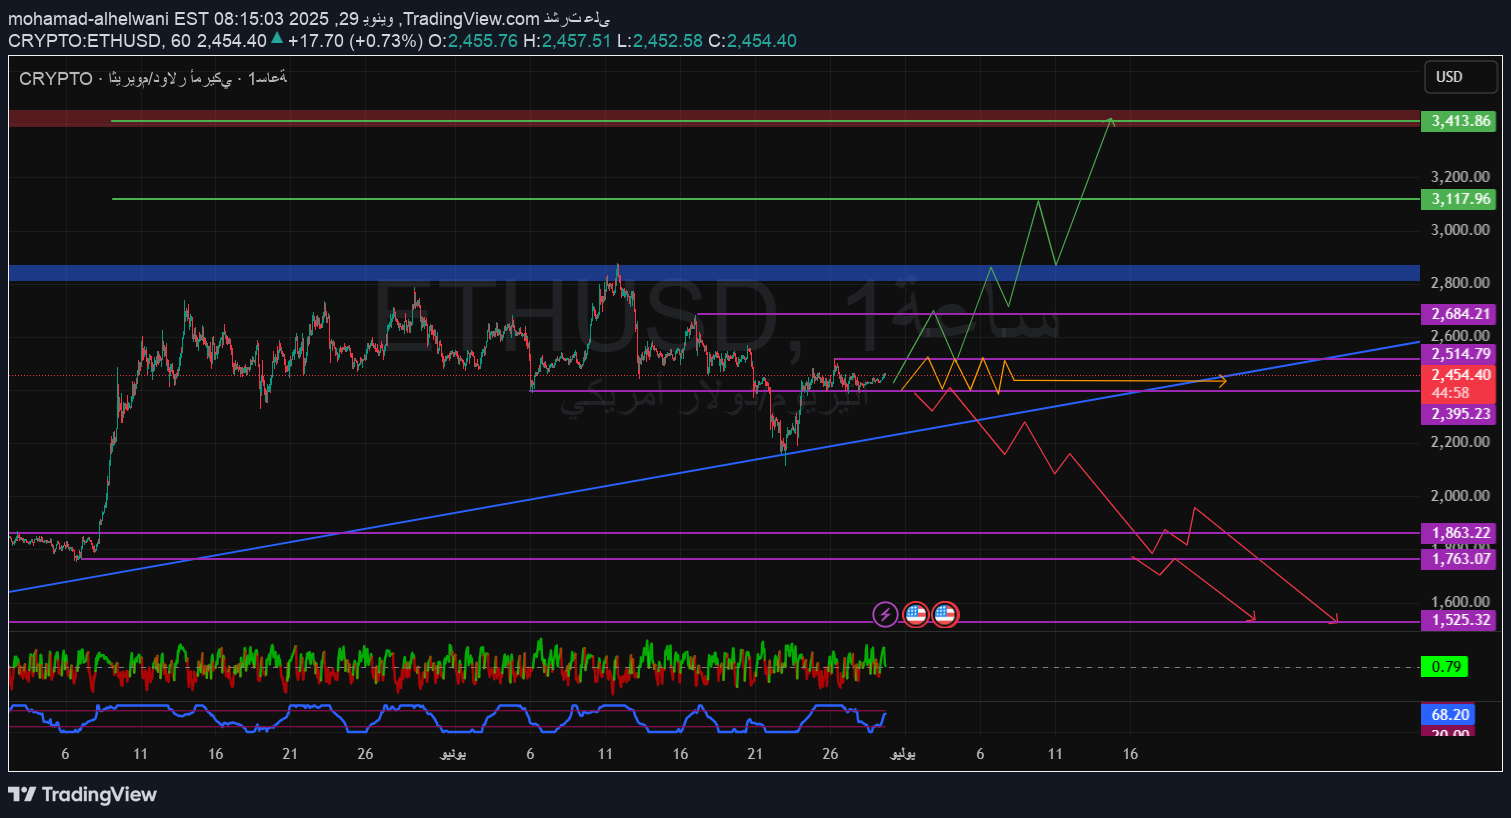Click the 1,863.22 price label
The height and width of the screenshot is (818, 1511).
[1459, 533]
